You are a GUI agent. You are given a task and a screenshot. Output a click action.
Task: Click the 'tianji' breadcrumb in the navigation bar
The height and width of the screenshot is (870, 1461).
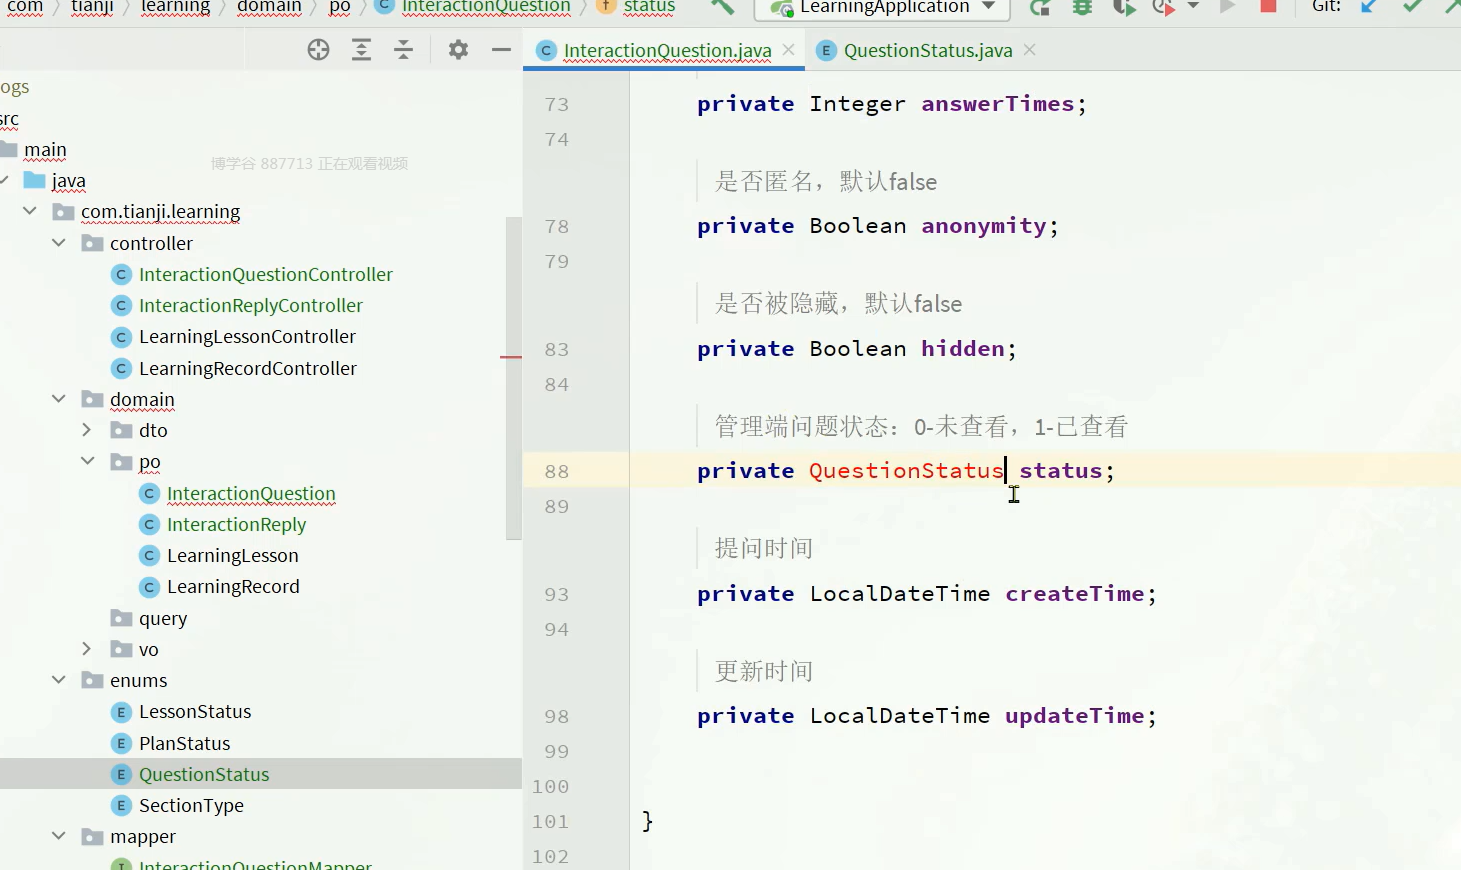click(92, 7)
